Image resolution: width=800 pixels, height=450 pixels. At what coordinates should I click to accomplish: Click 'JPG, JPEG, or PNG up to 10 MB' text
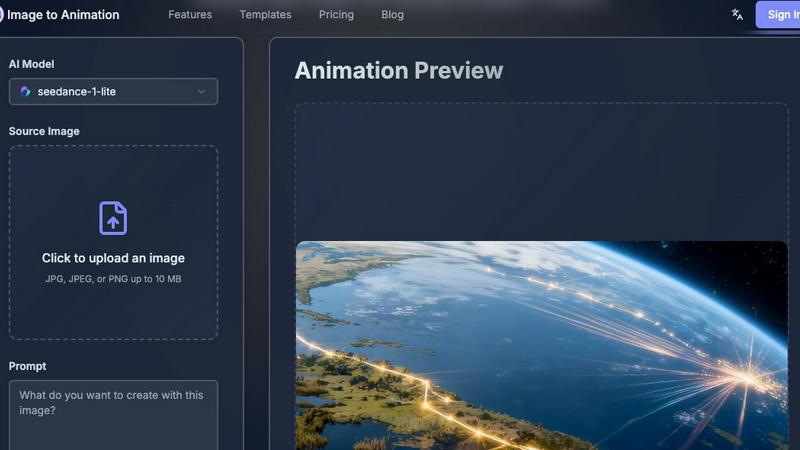point(113,279)
